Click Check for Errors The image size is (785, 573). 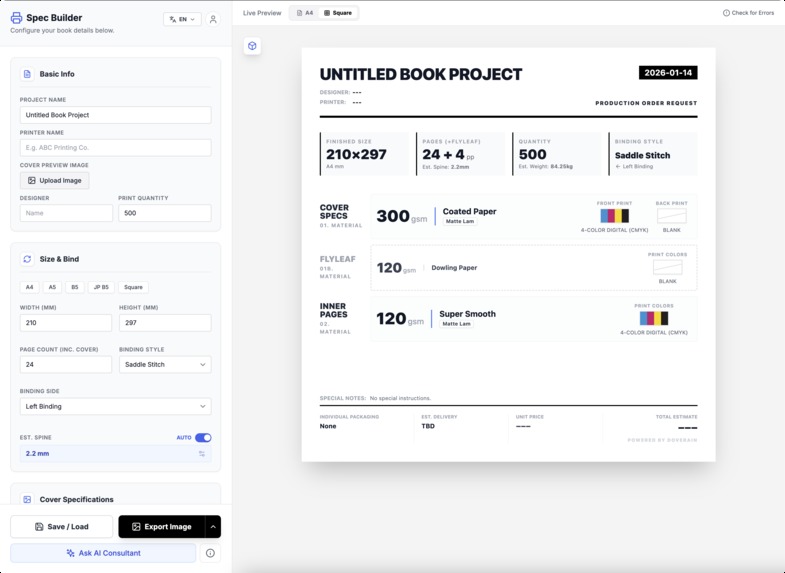coord(748,13)
